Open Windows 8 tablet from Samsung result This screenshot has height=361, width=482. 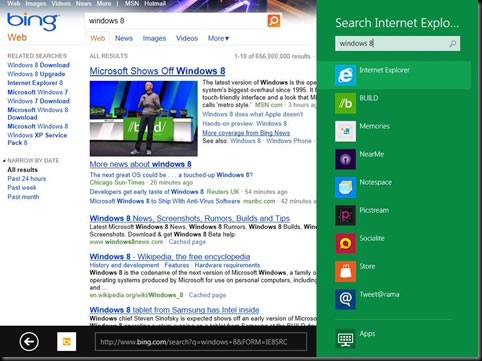pos(174,310)
